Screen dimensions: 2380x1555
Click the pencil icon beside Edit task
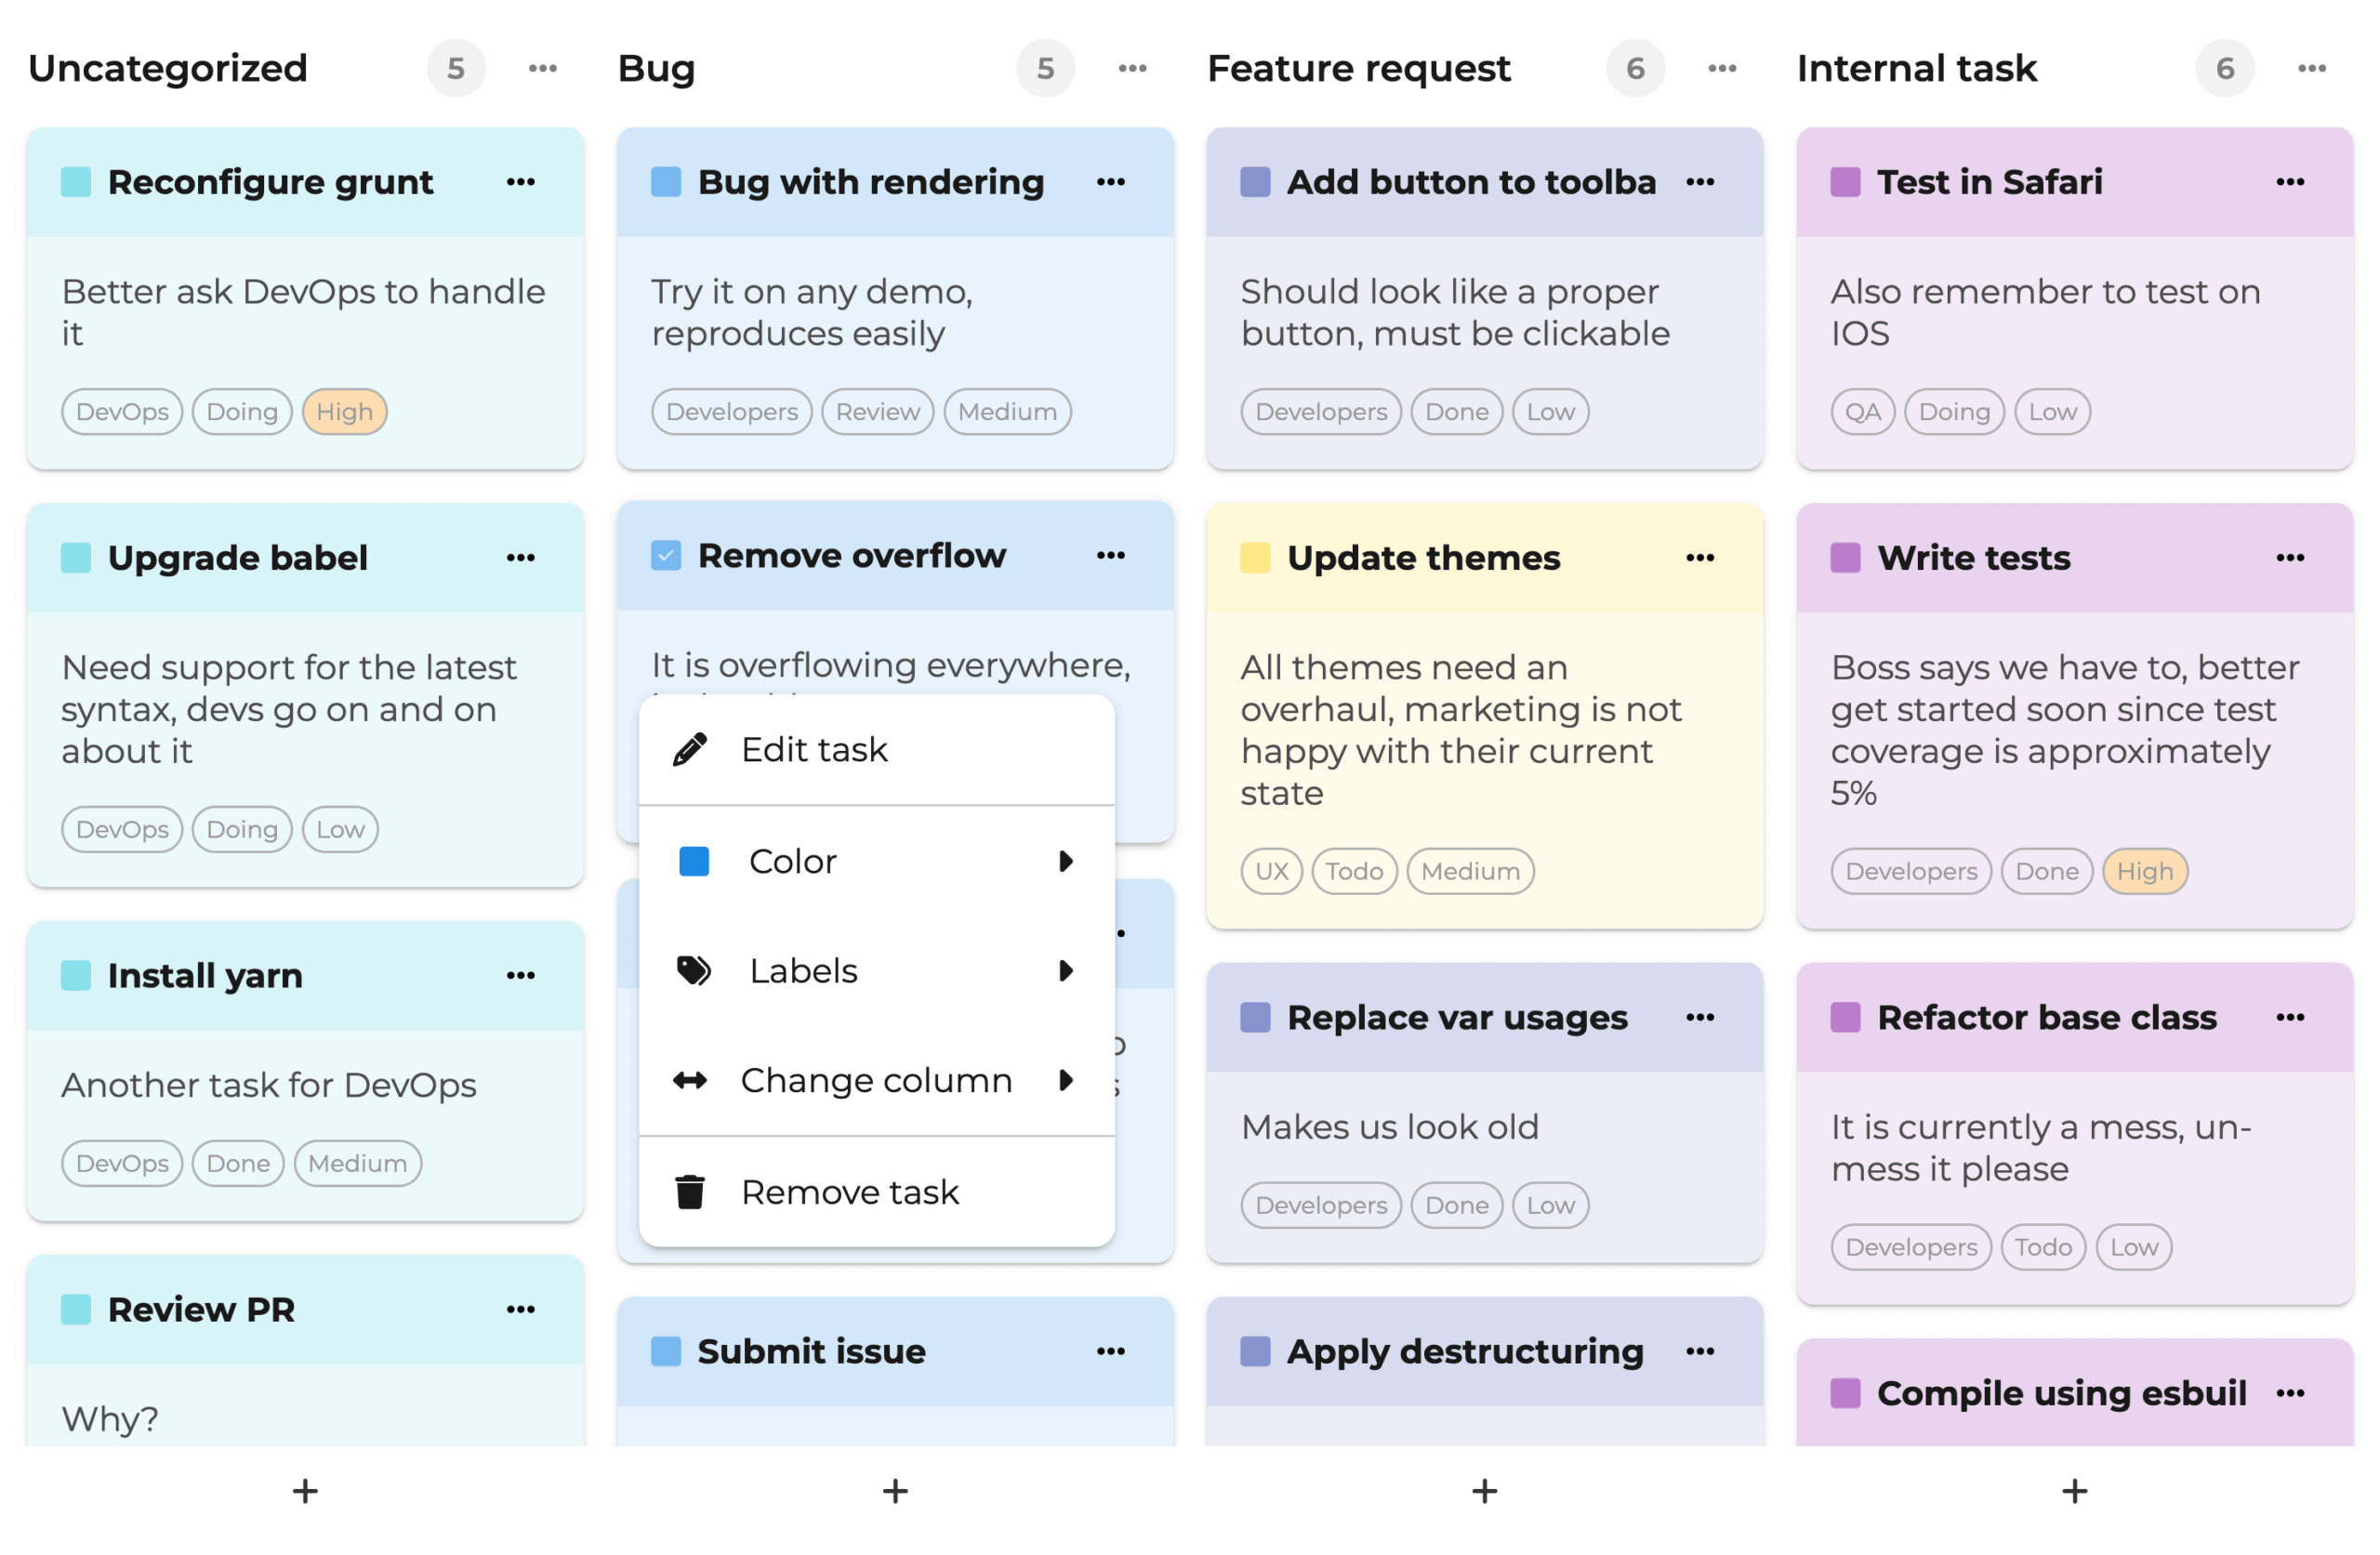pyautogui.click(x=690, y=749)
